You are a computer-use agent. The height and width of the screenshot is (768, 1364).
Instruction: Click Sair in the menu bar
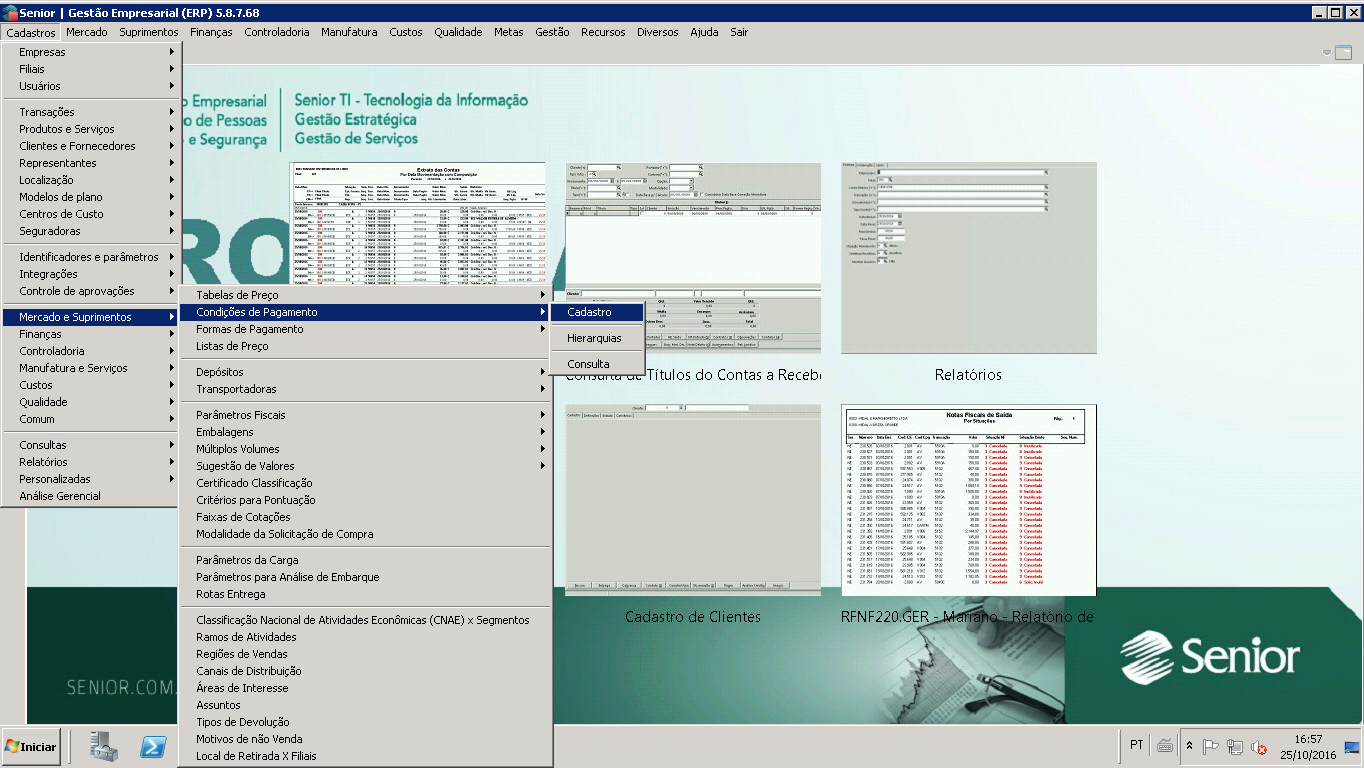tap(739, 32)
